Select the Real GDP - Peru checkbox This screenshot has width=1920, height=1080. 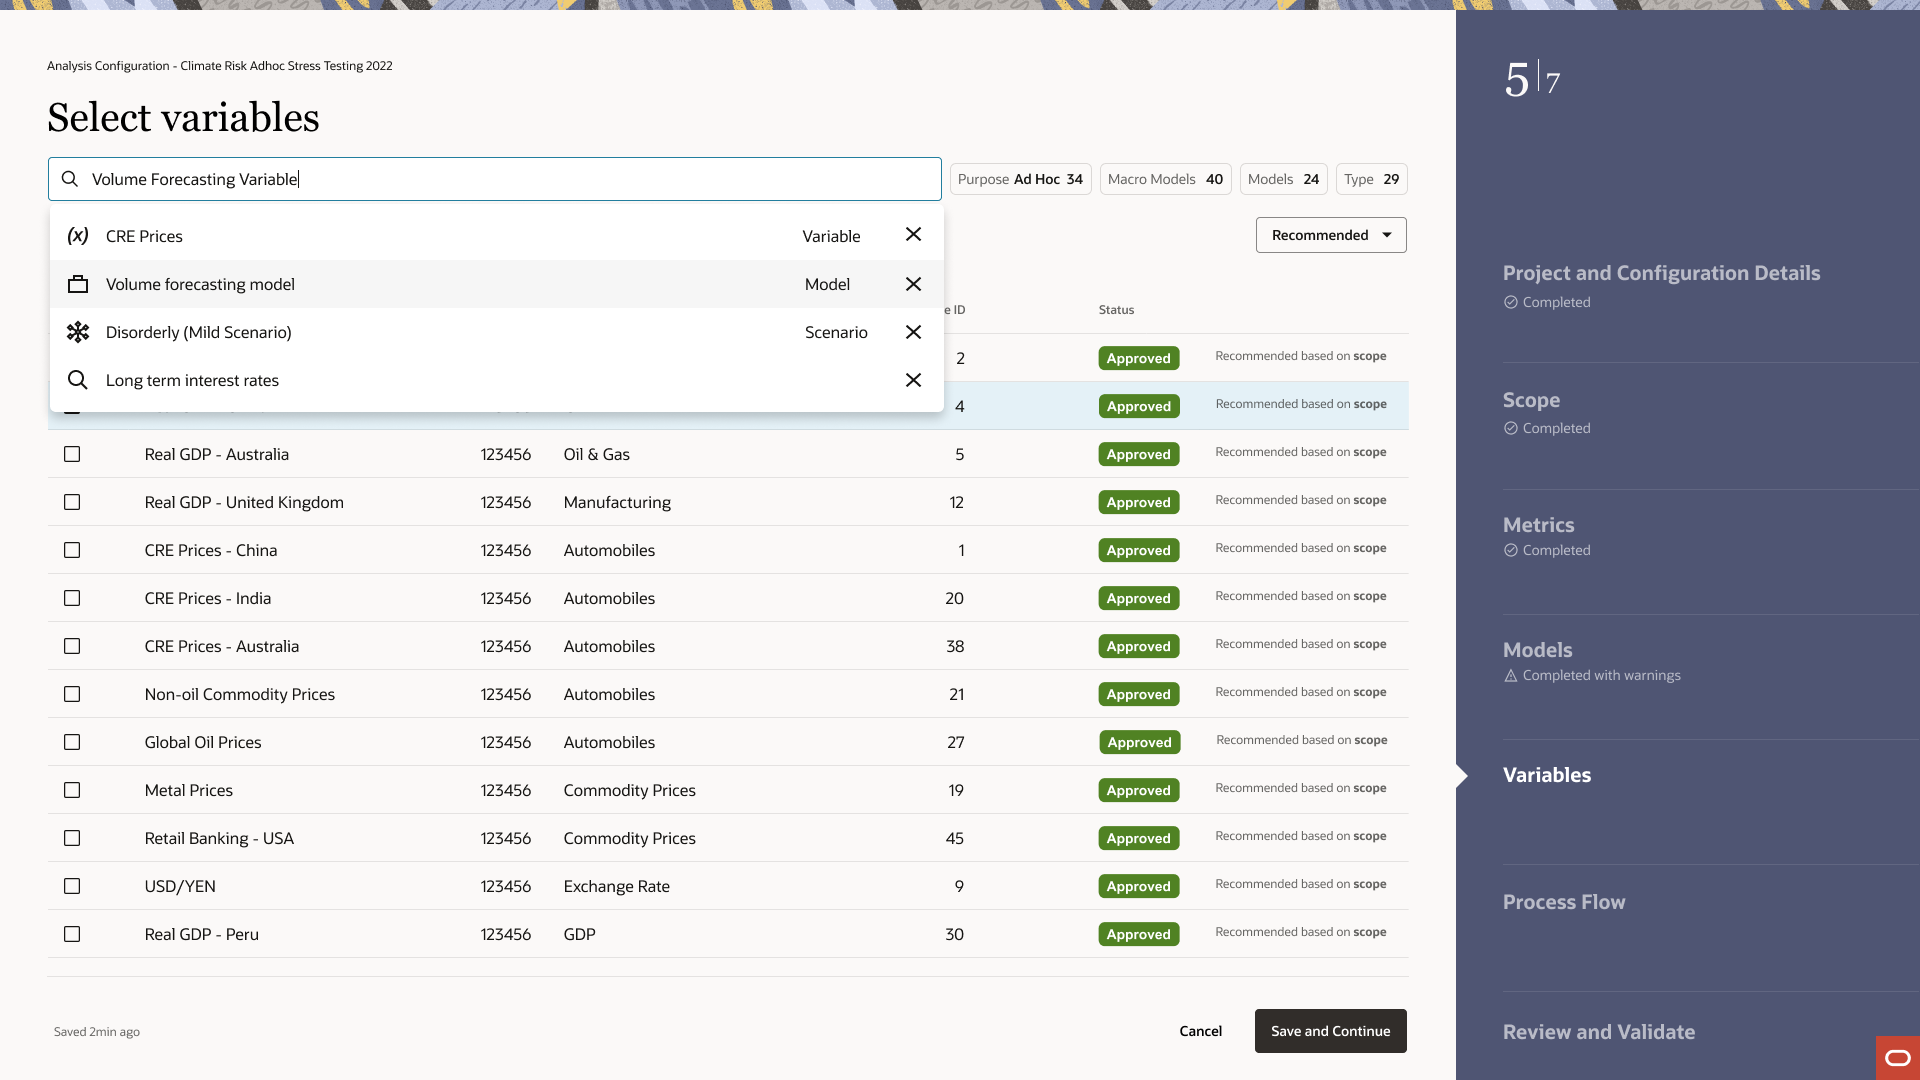pos(72,934)
